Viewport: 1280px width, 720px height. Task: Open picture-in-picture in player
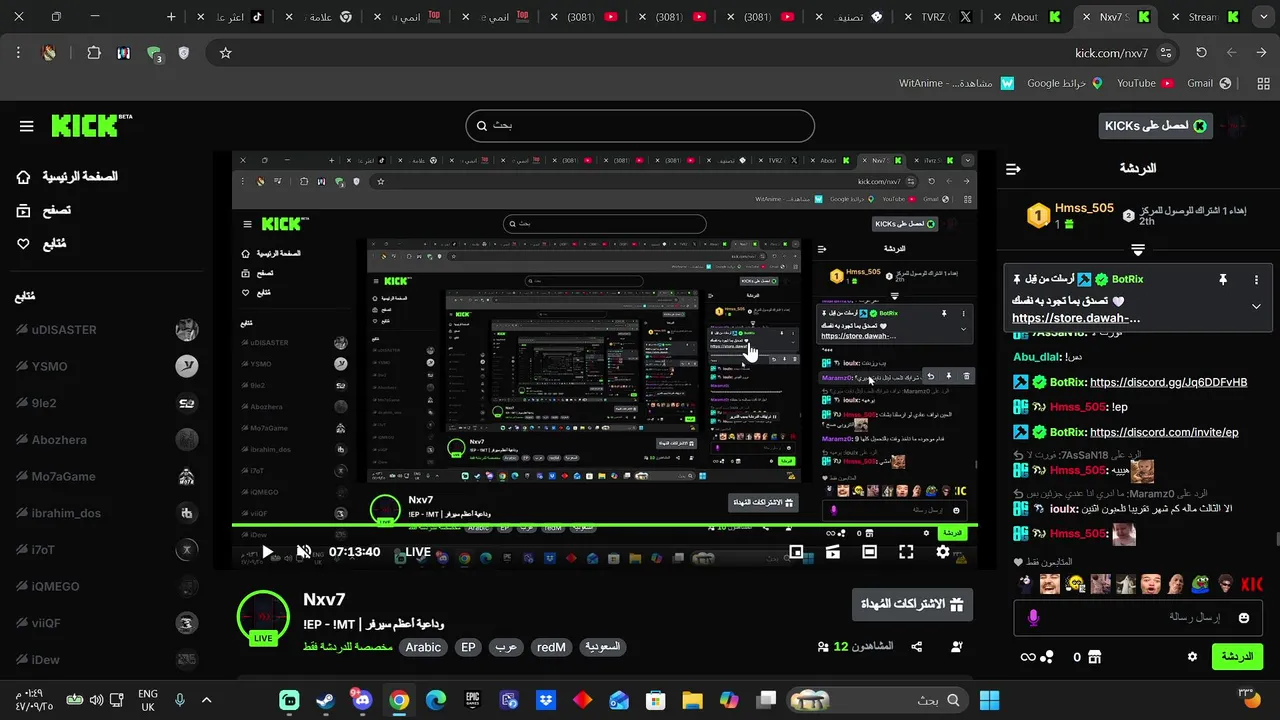click(796, 552)
